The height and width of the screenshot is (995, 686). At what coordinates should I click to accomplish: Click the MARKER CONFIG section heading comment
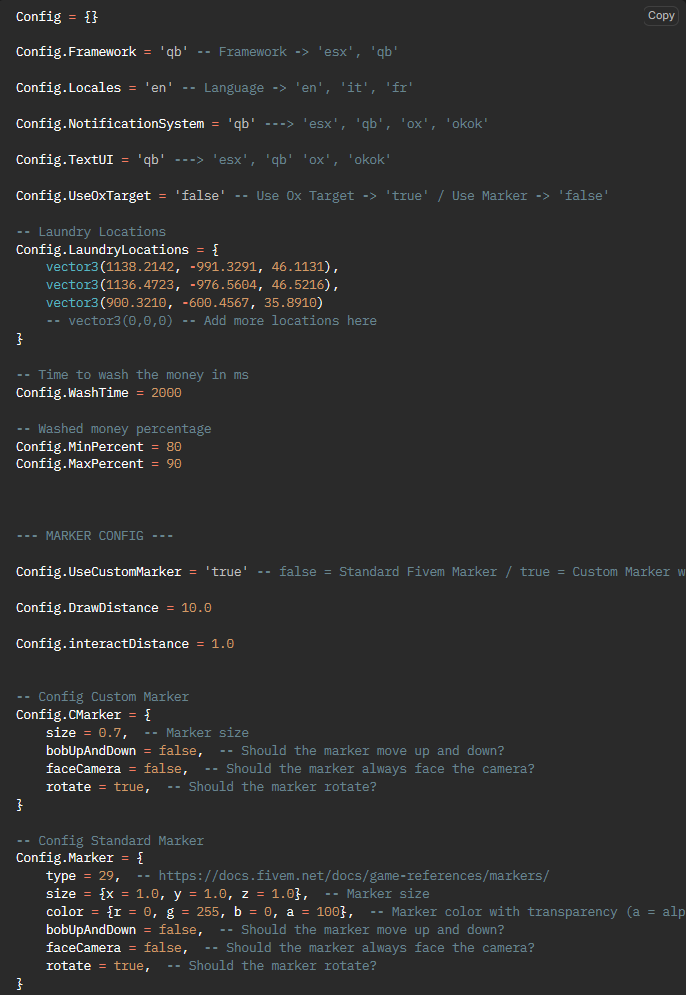[x=95, y=536]
